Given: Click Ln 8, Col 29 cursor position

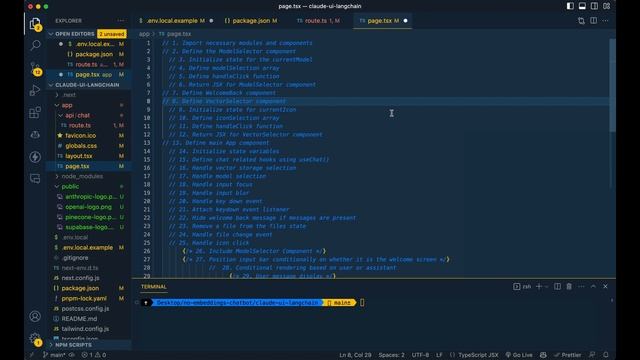Looking at the screenshot, I should click(355, 355).
